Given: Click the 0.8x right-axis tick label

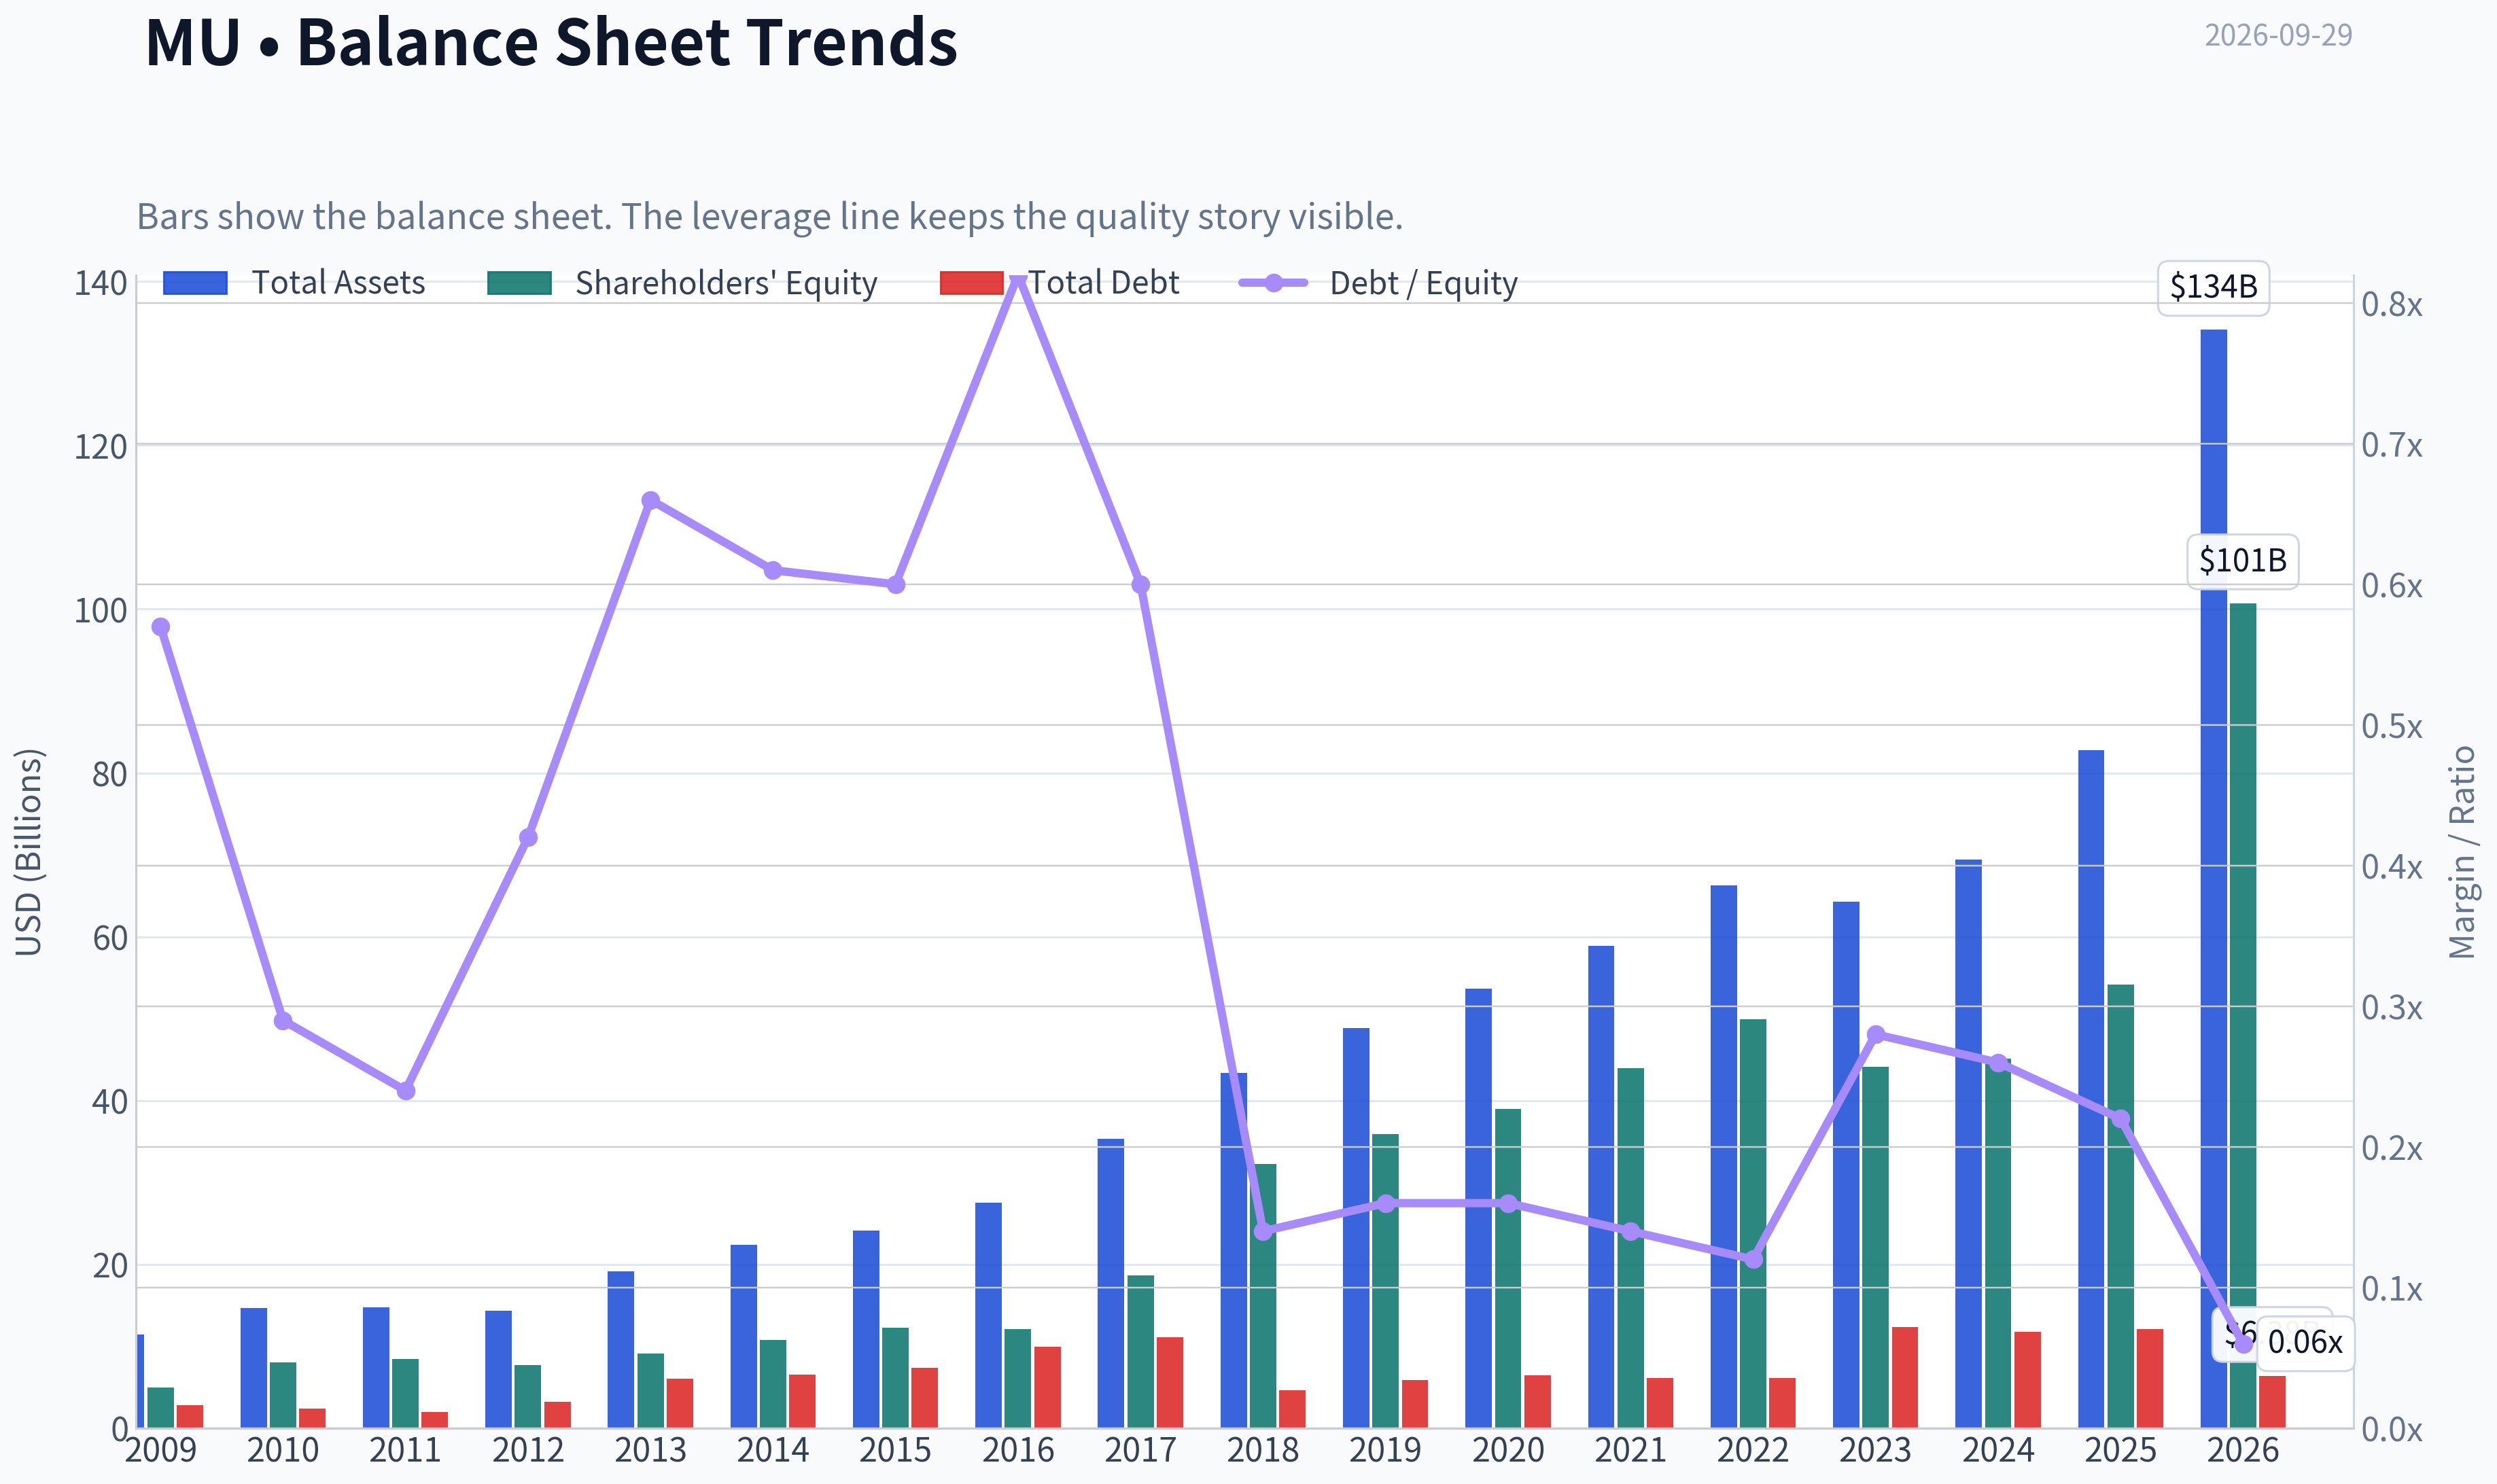Looking at the screenshot, I should point(2392,305).
